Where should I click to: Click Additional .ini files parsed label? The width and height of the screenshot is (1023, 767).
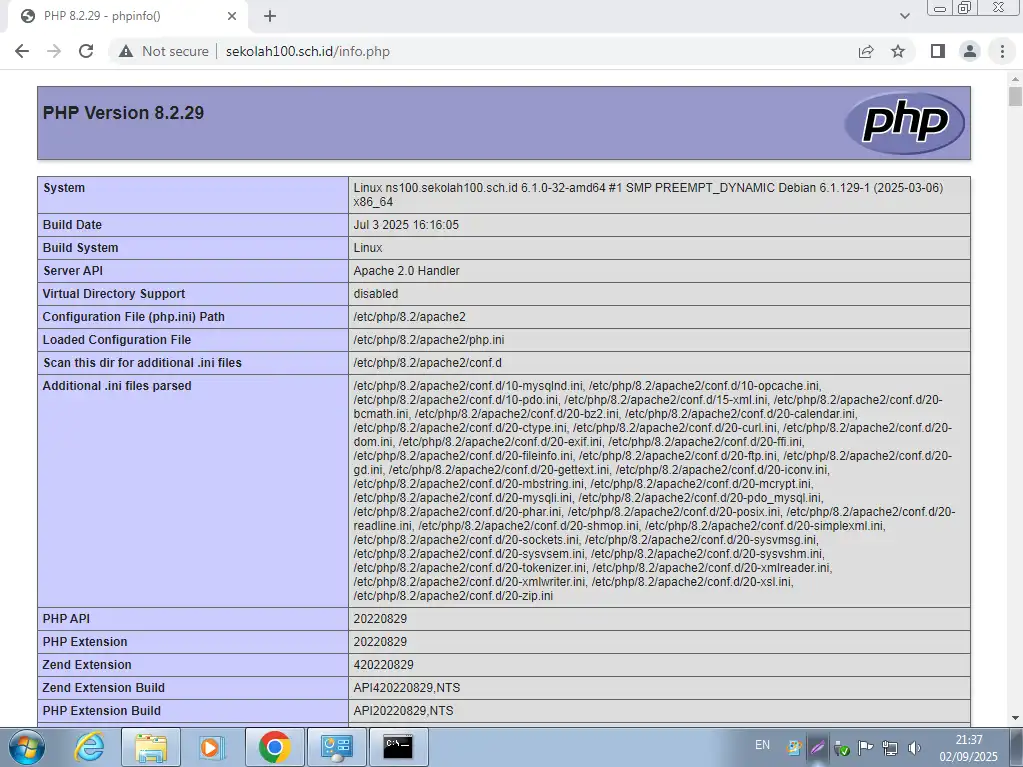(x=117, y=386)
